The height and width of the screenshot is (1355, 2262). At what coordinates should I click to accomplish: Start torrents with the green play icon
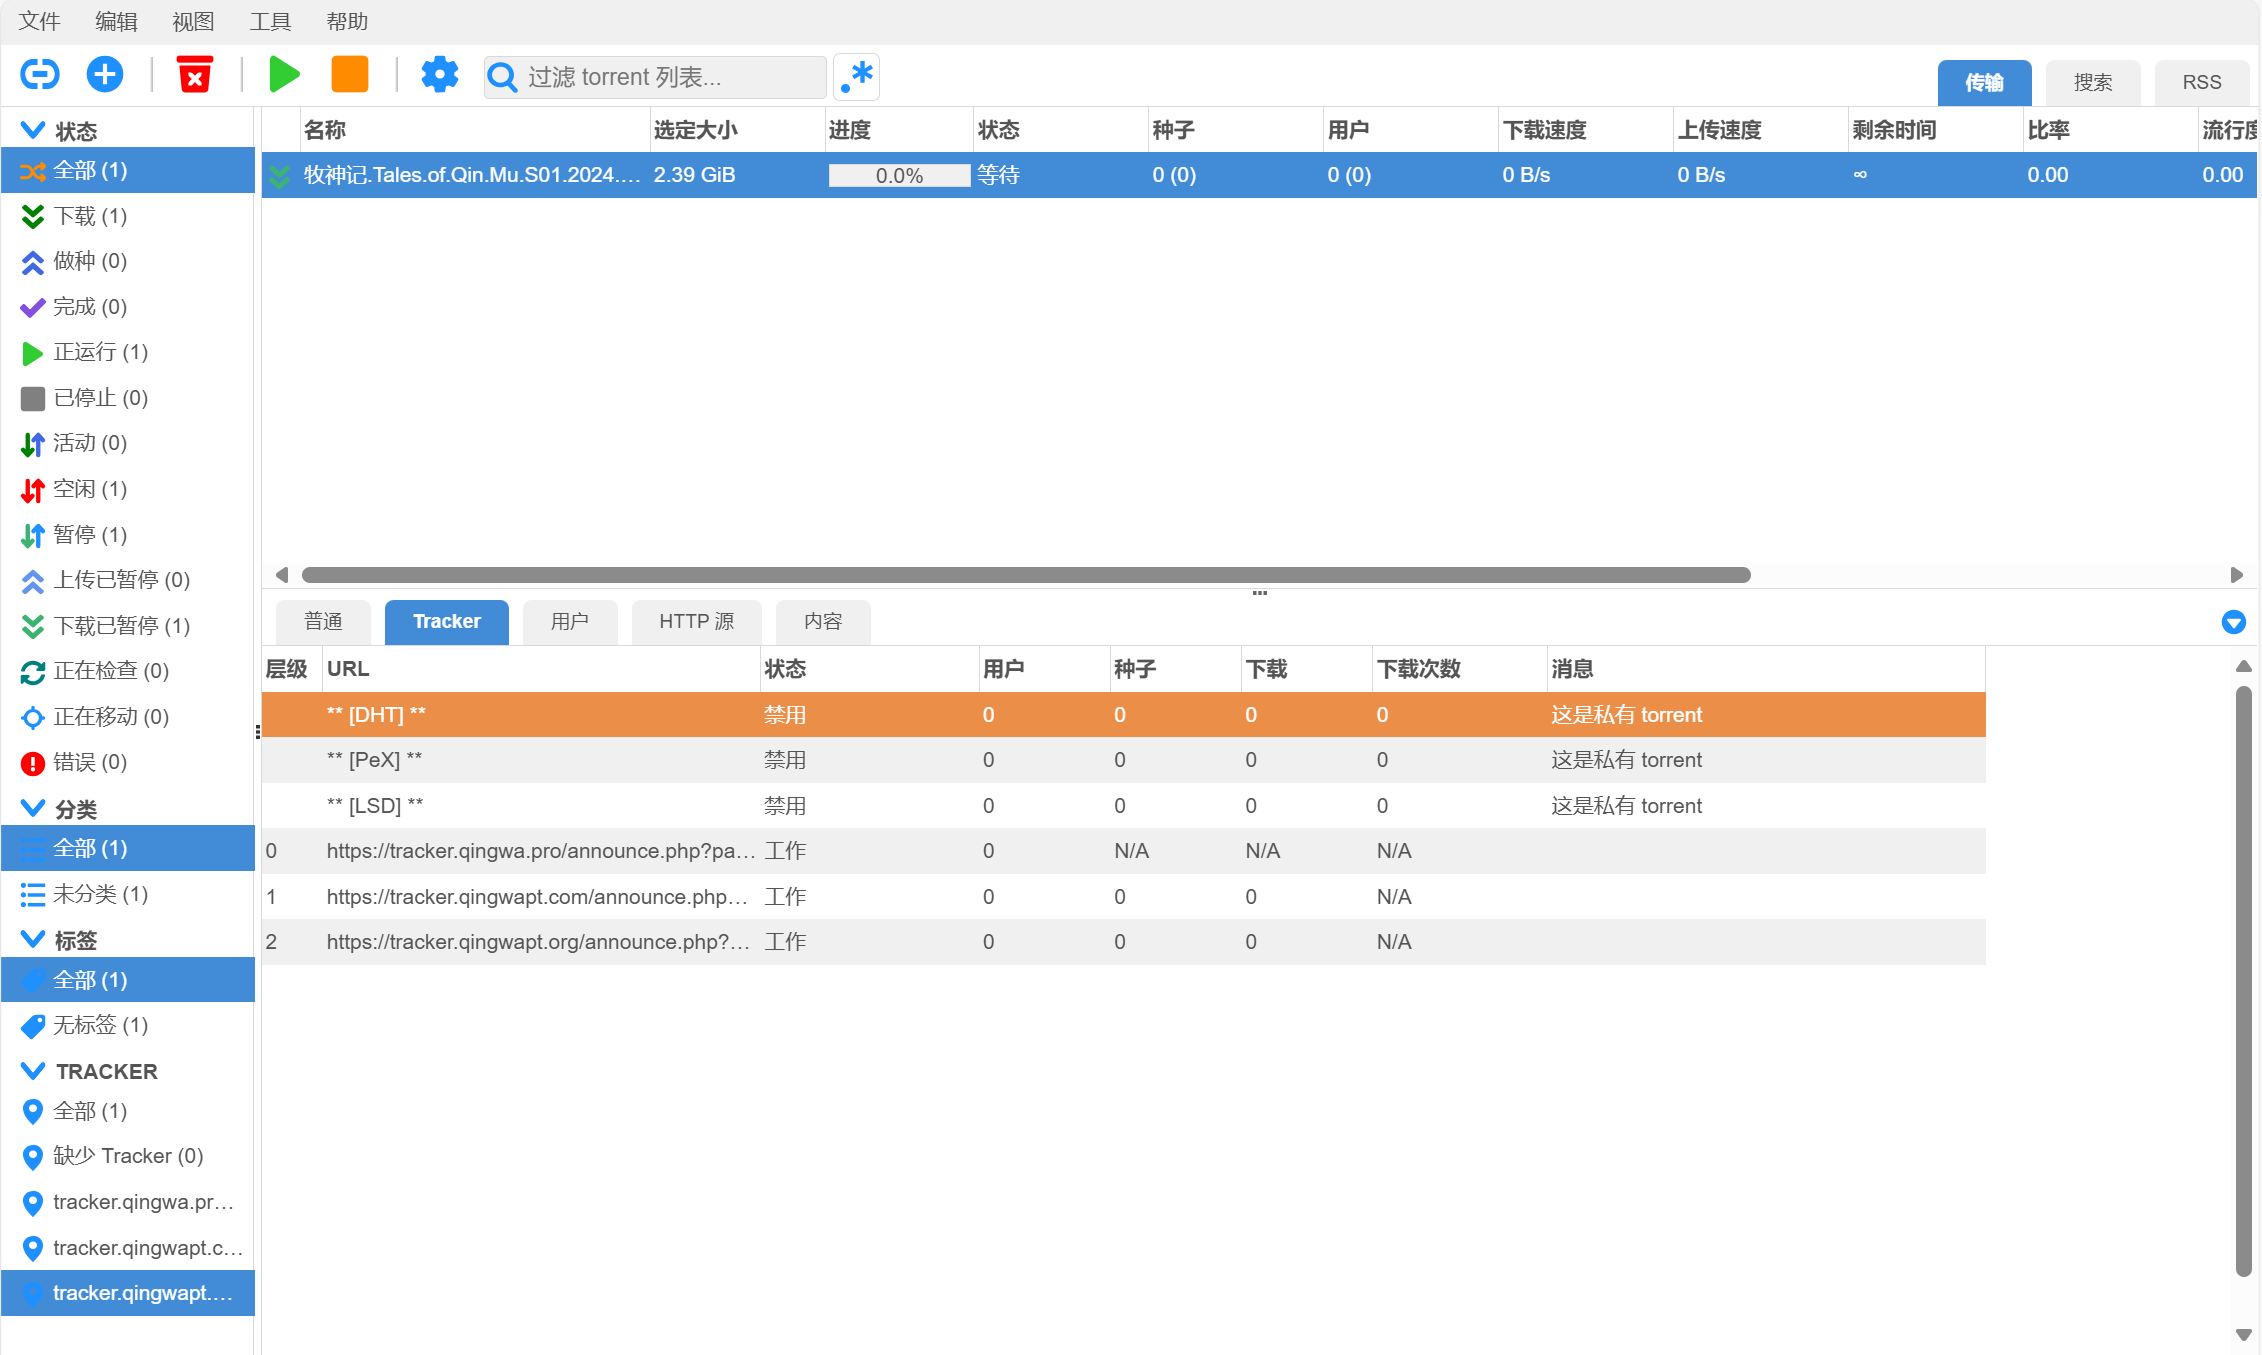click(284, 75)
